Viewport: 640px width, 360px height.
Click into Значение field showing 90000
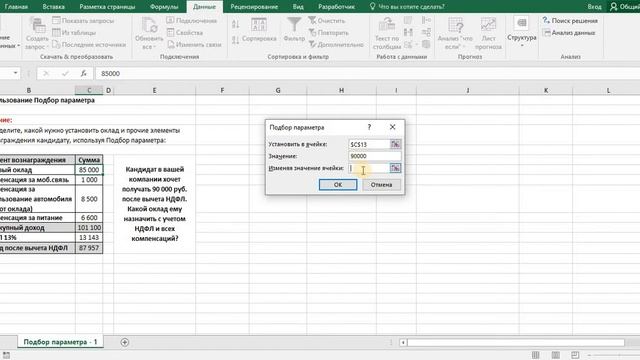(375, 156)
